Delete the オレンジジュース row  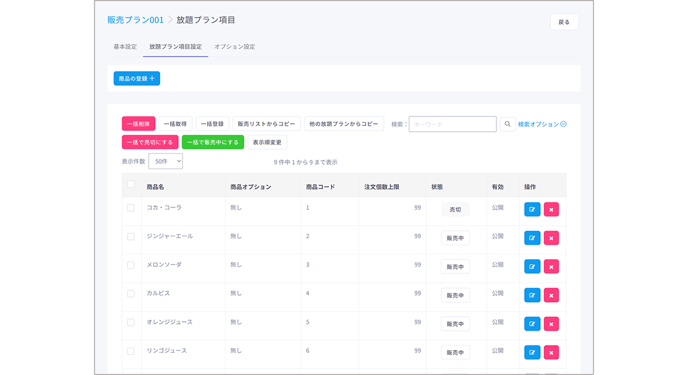[x=551, y=324]
